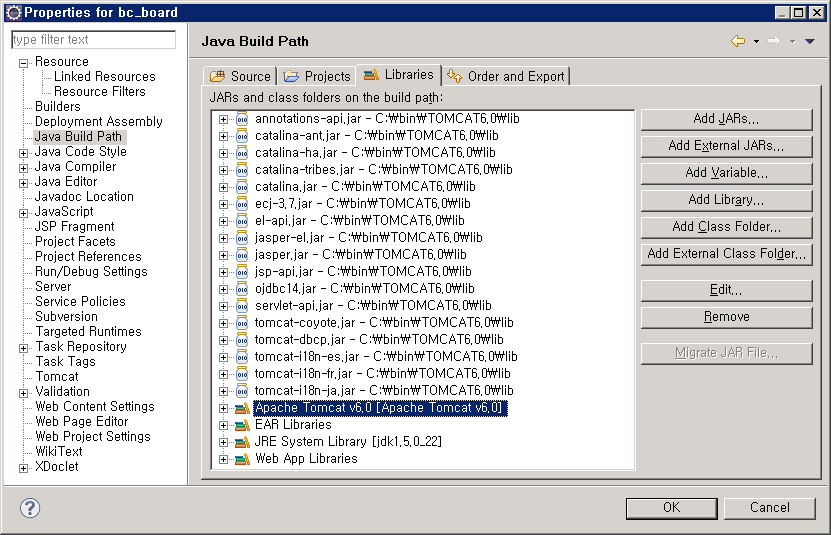The width and height of the screenshot is (831, 535).
Task: Expand the Apache Tomcat v6.0 library node
Action: pyautogui.click(x=224, y=408)
